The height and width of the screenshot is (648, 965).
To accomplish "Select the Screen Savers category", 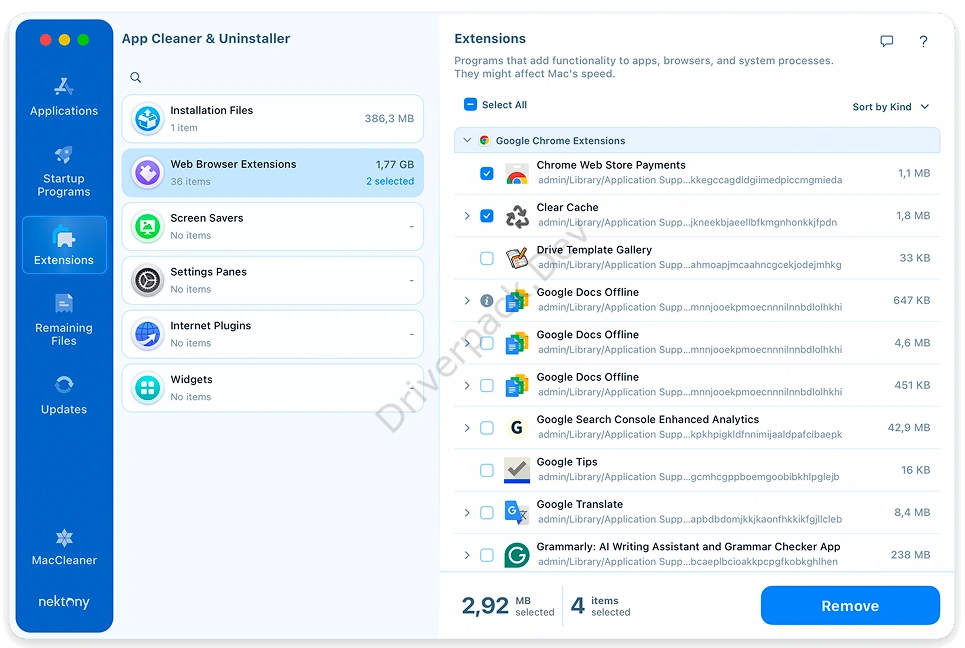I will coord(273,227).
